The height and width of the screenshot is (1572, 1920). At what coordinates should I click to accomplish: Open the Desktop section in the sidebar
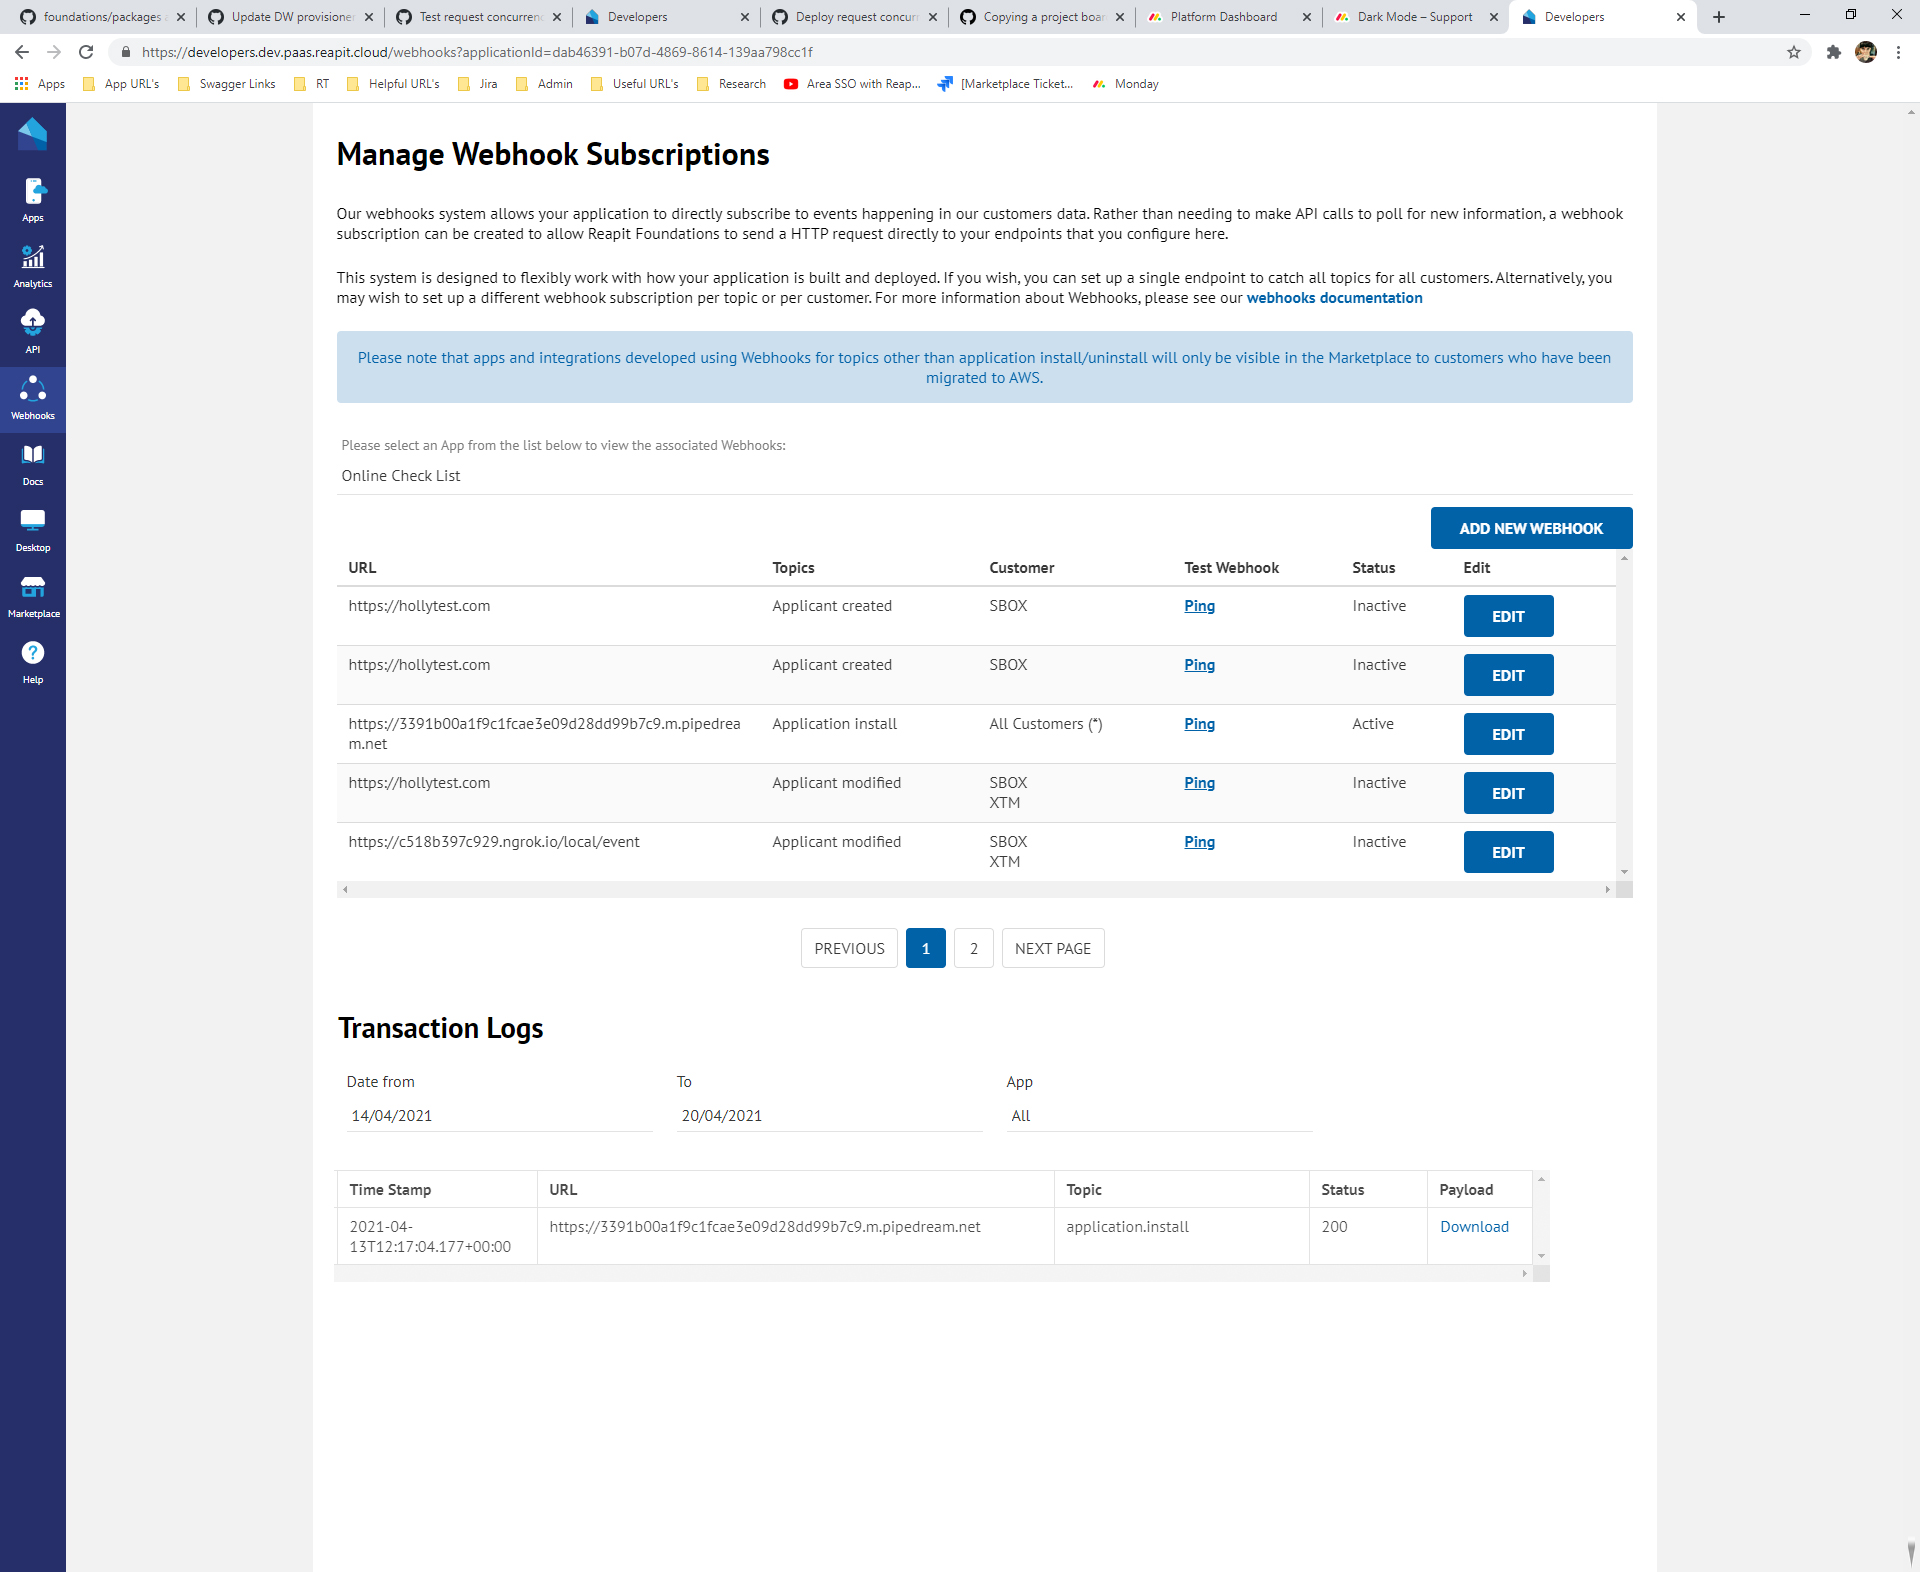point(33,529)
